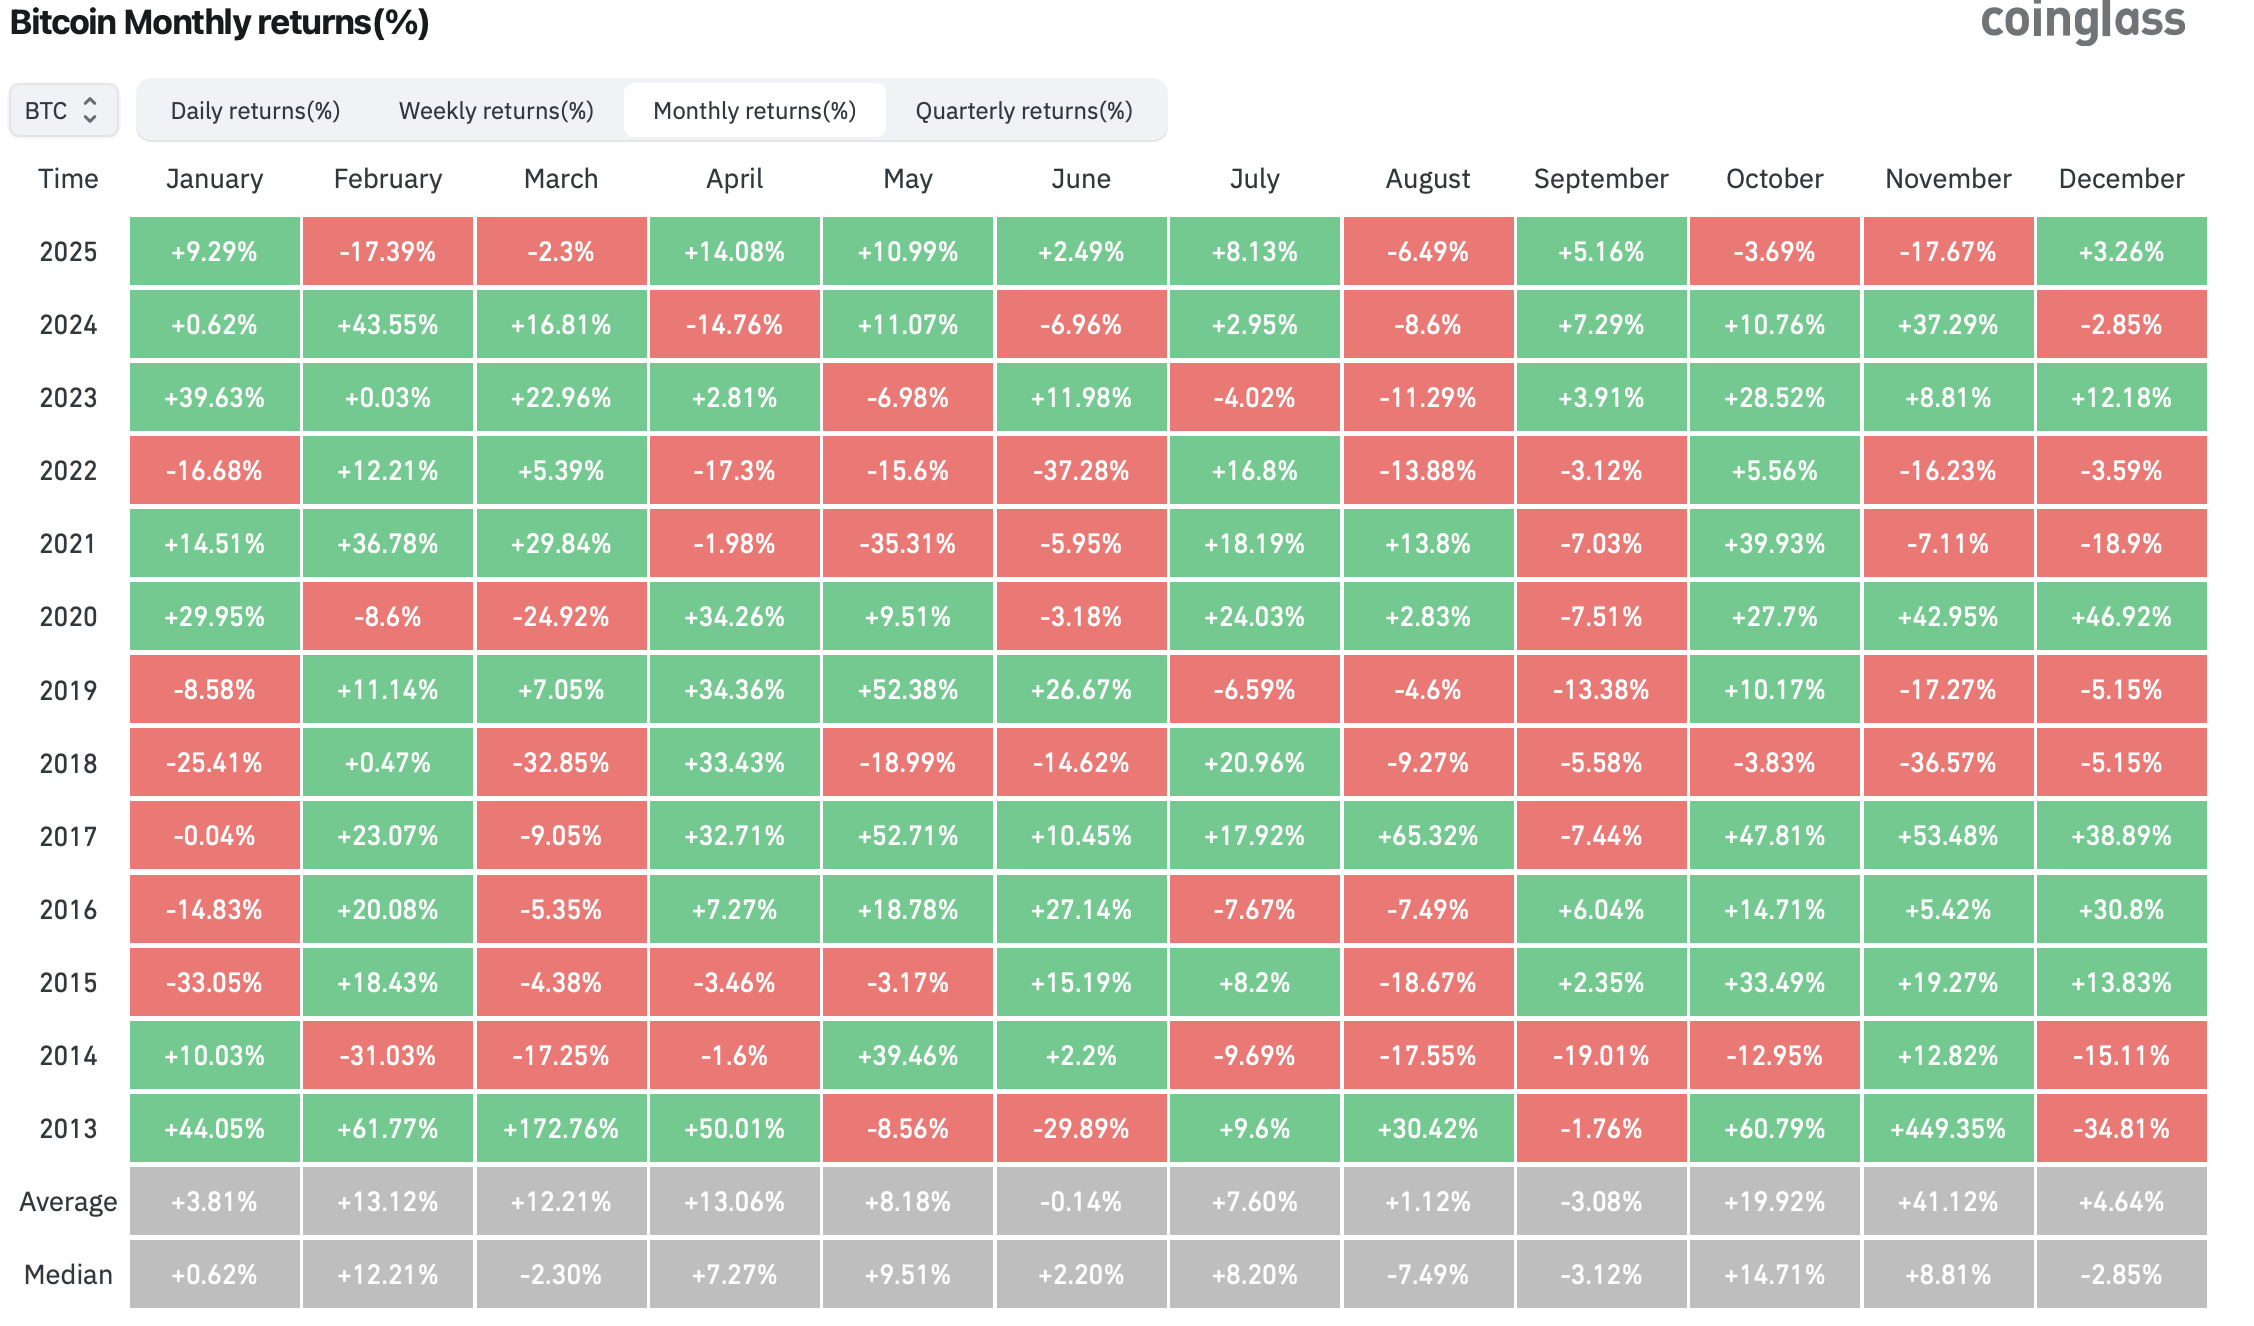Click the Median row label
The width and height of the screenshot is (2254, 1326).
68,1275
